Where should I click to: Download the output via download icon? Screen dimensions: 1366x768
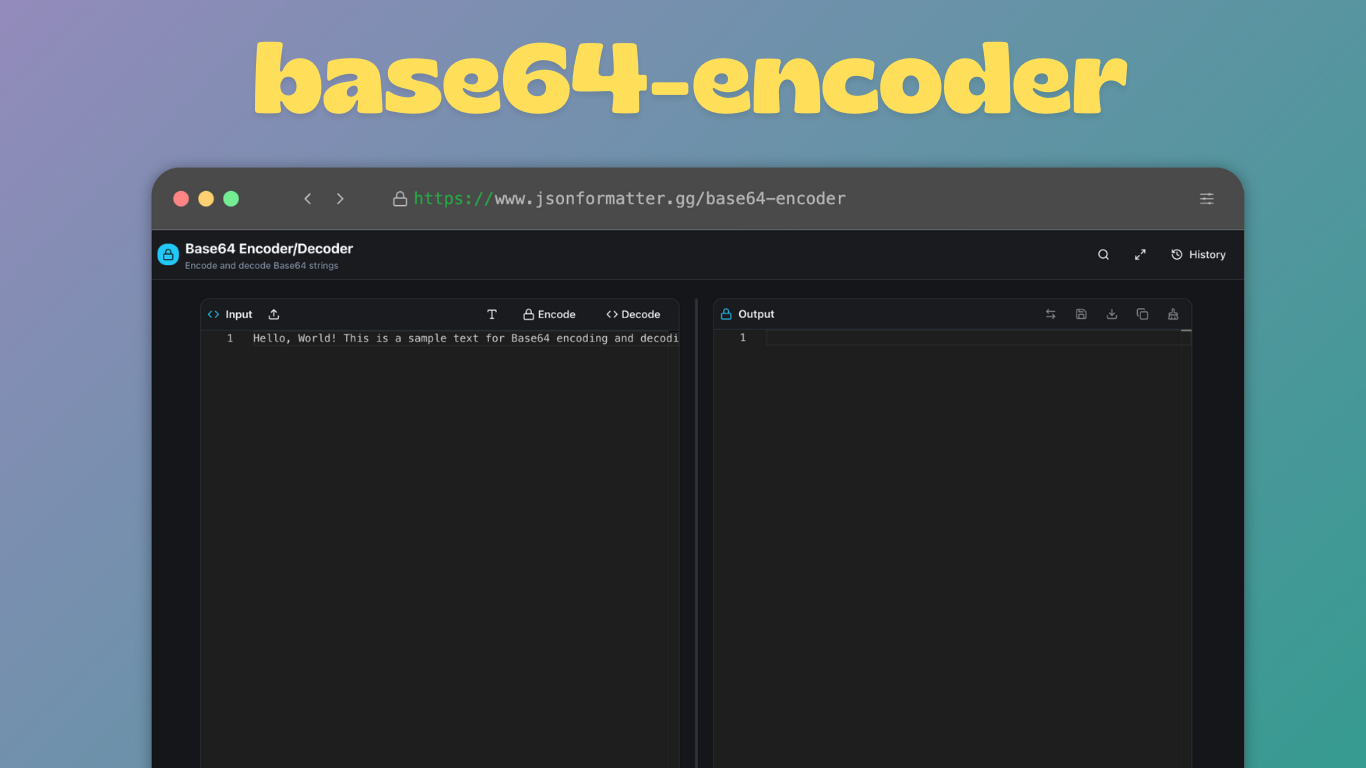[1112, 314]
